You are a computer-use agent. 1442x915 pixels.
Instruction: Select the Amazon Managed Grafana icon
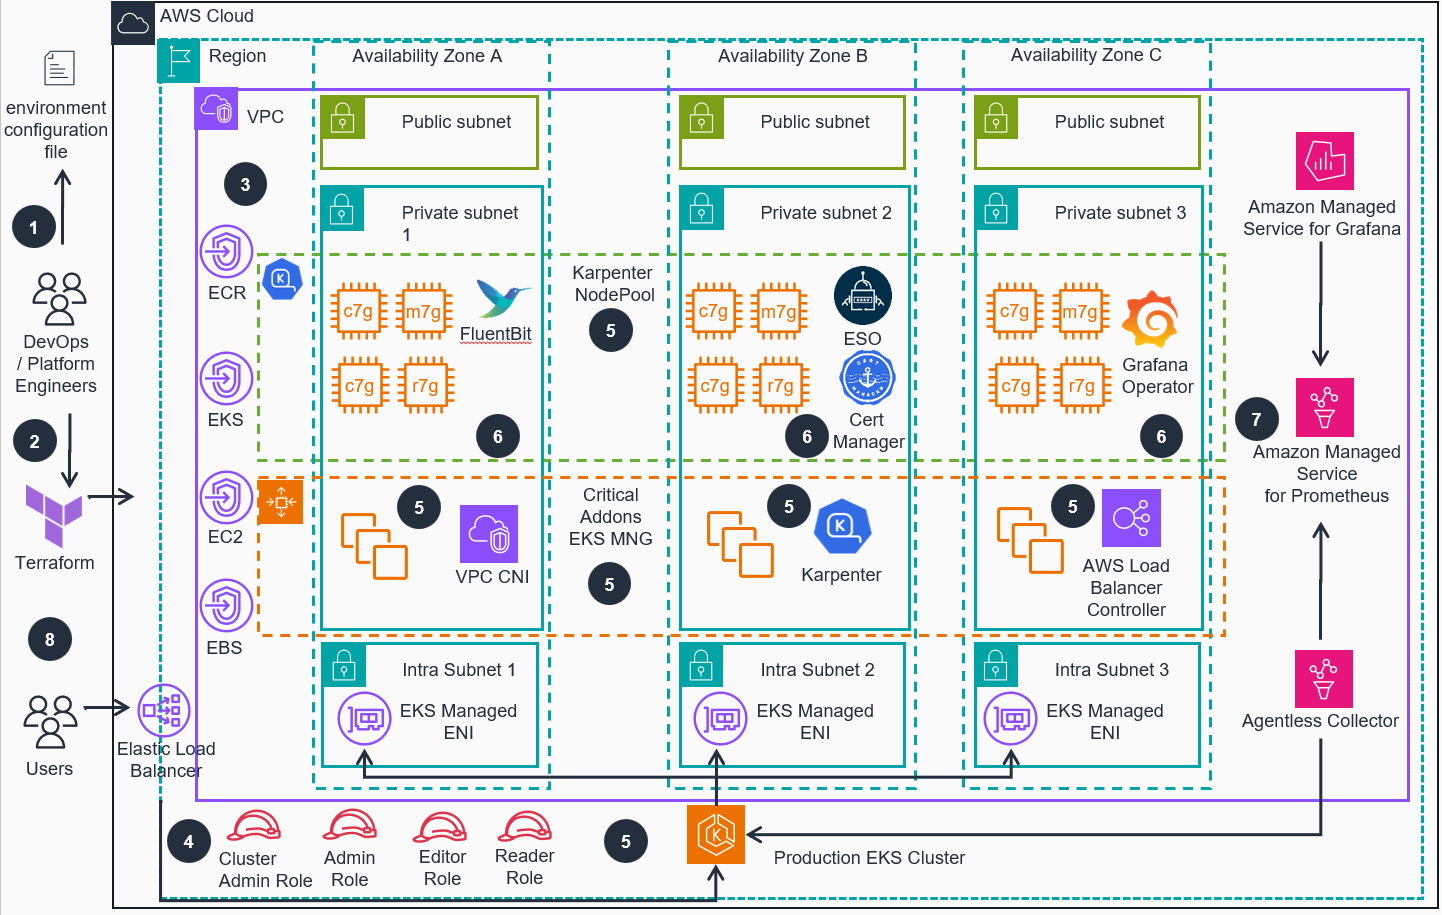[x=1324, y=161]
